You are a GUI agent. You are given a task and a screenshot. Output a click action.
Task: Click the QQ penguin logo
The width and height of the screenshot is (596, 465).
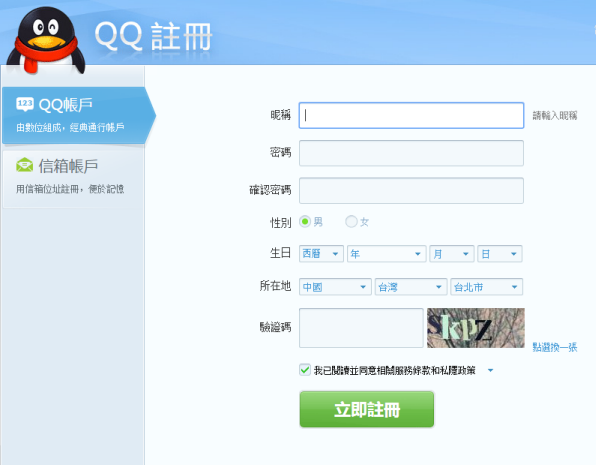[x=46, y=40]
